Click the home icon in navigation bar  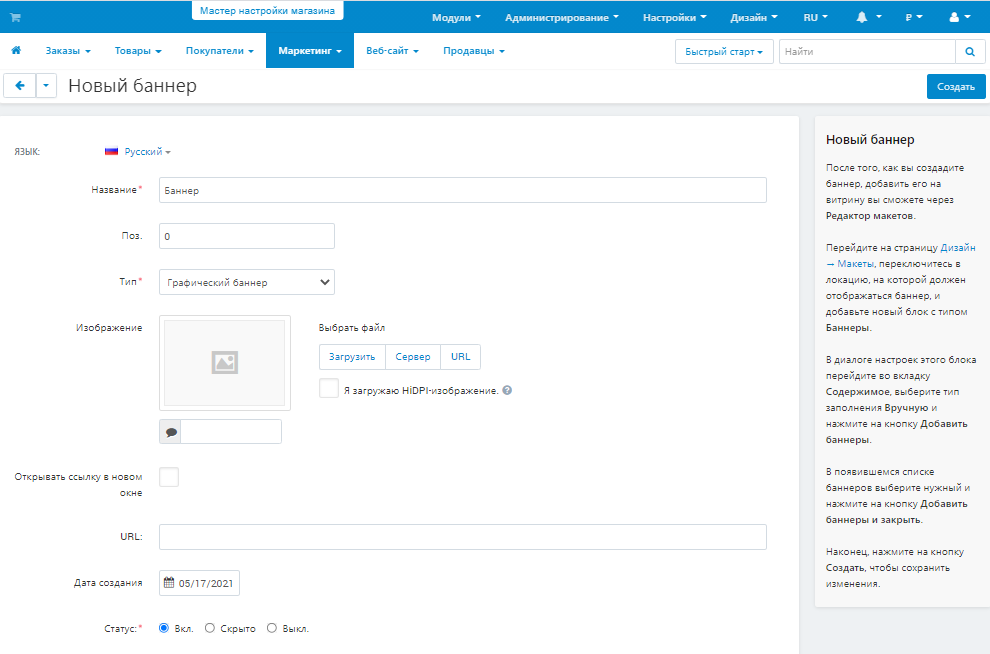click(x=16, y=50)
